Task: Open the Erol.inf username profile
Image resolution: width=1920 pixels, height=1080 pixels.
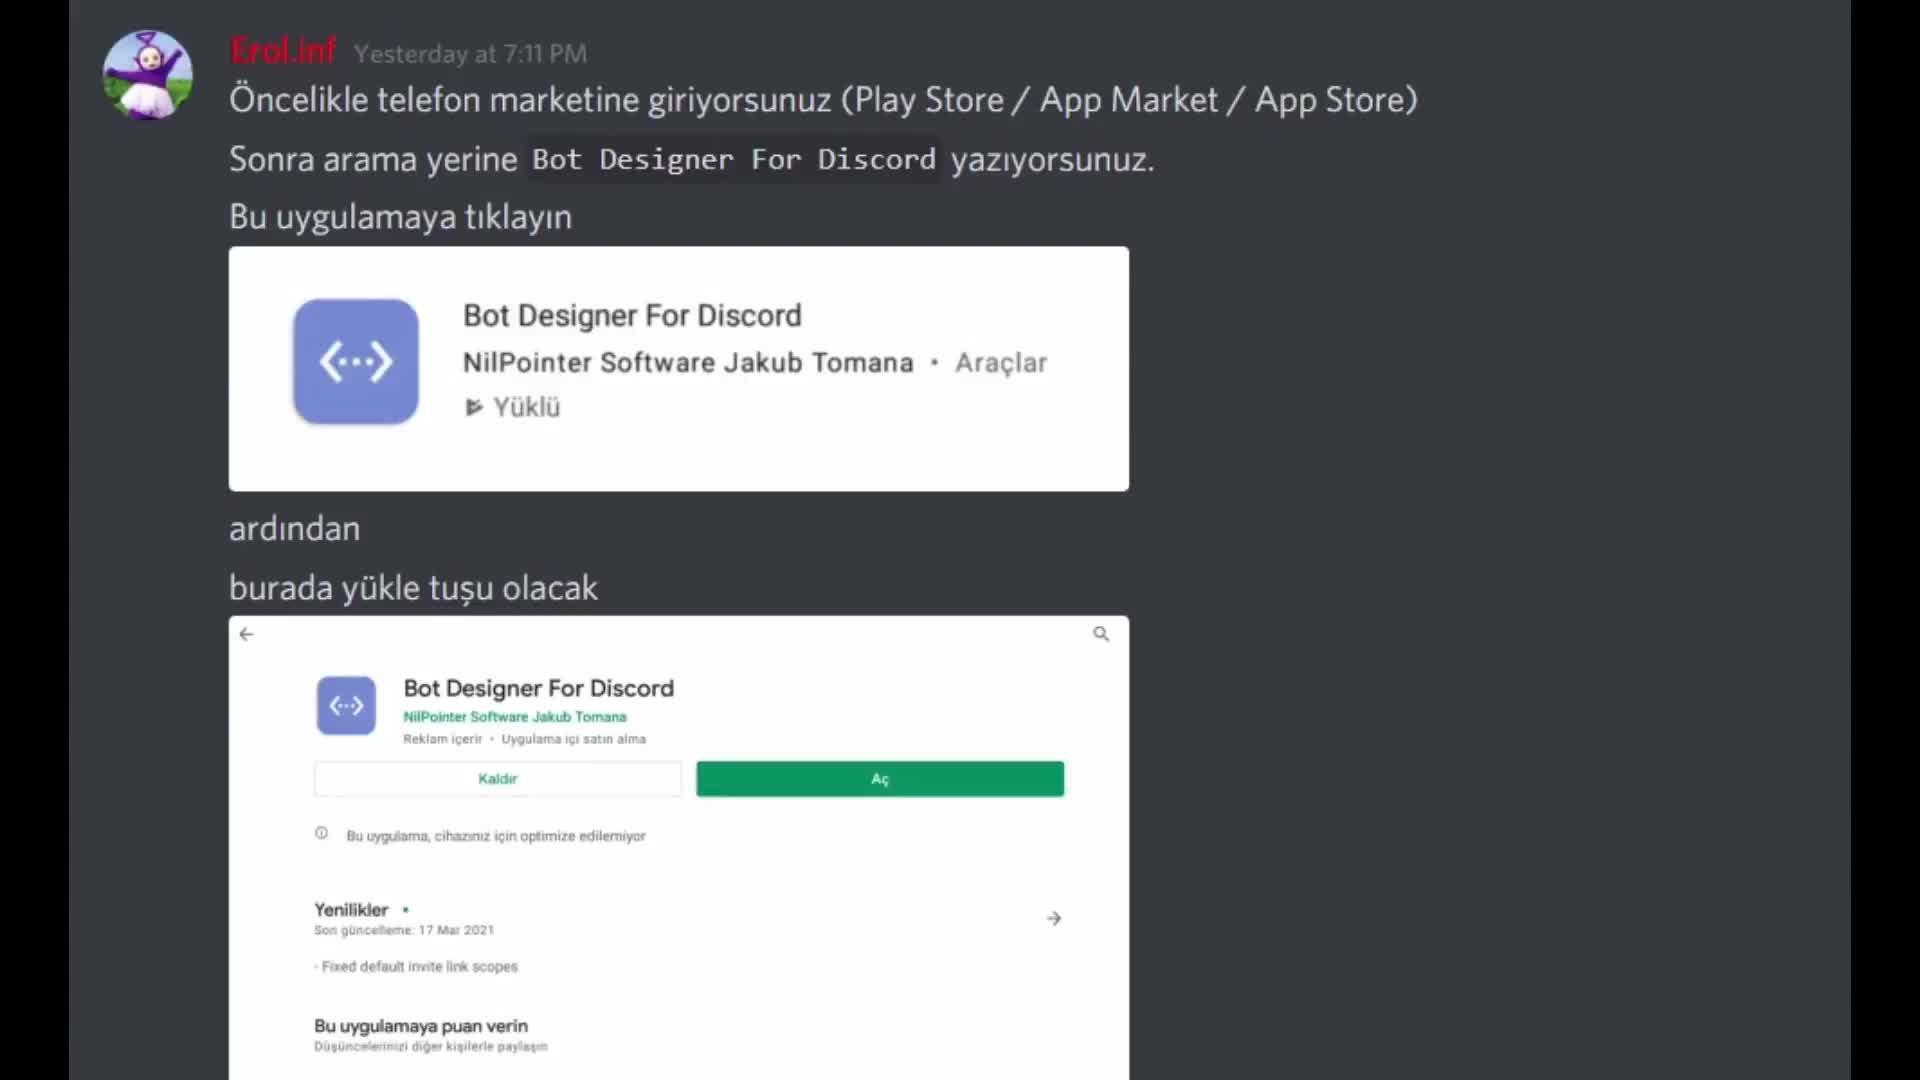Action: tap(283, 51)
